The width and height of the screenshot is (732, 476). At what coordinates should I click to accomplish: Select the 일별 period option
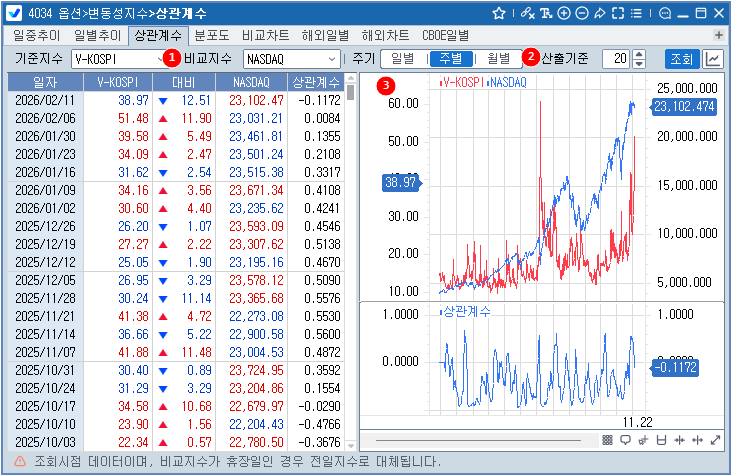click(402, 59)
